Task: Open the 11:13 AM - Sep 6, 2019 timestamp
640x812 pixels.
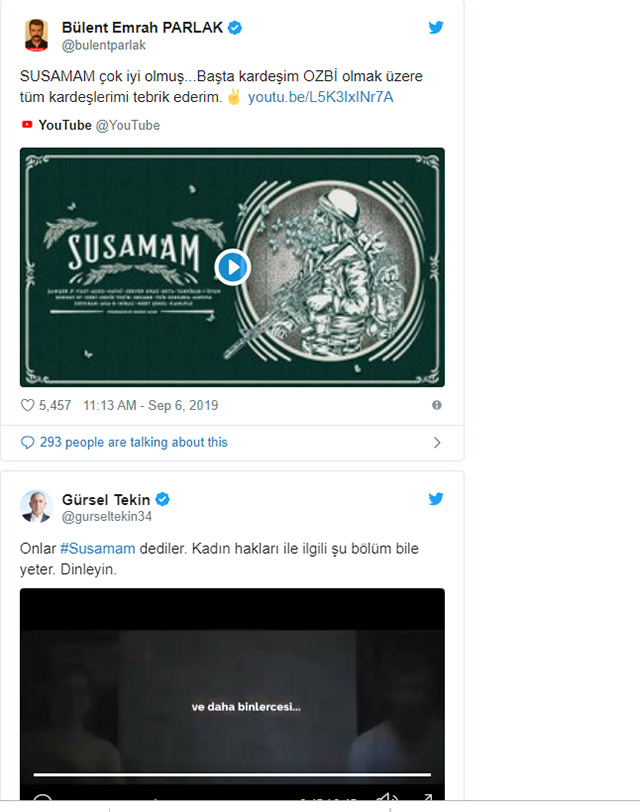Action: 164,406
